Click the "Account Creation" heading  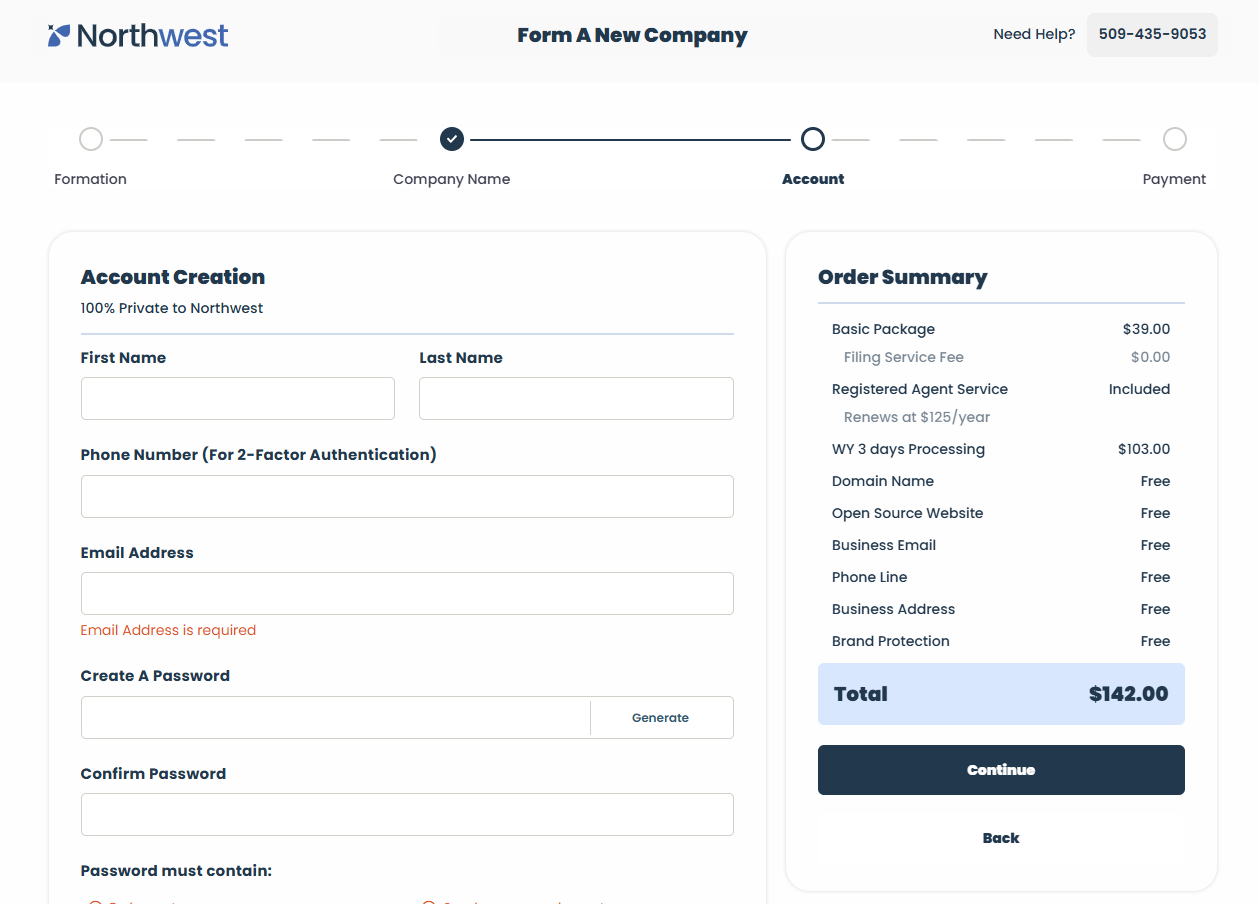[x=173, y=277]
